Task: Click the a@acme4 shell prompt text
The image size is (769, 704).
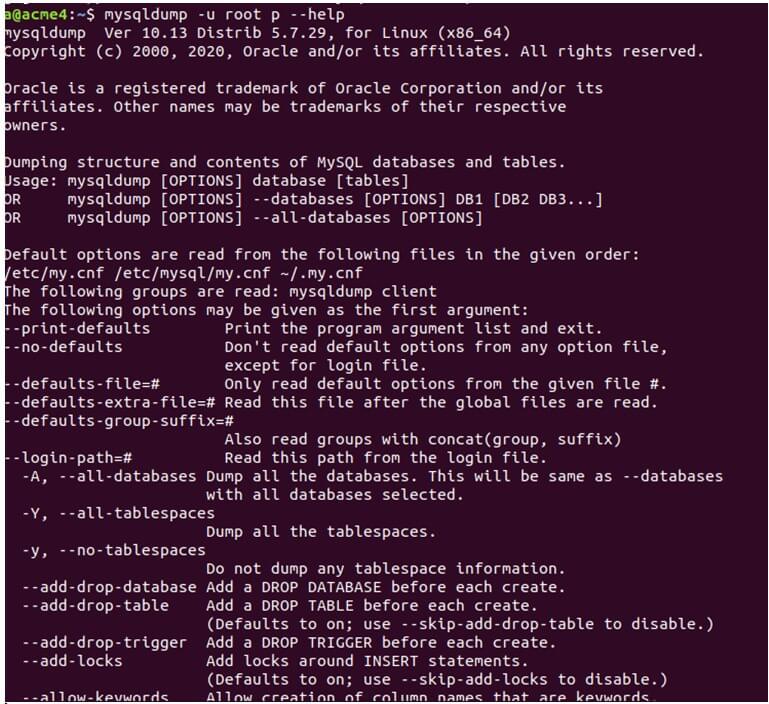Action: (40, 14)
